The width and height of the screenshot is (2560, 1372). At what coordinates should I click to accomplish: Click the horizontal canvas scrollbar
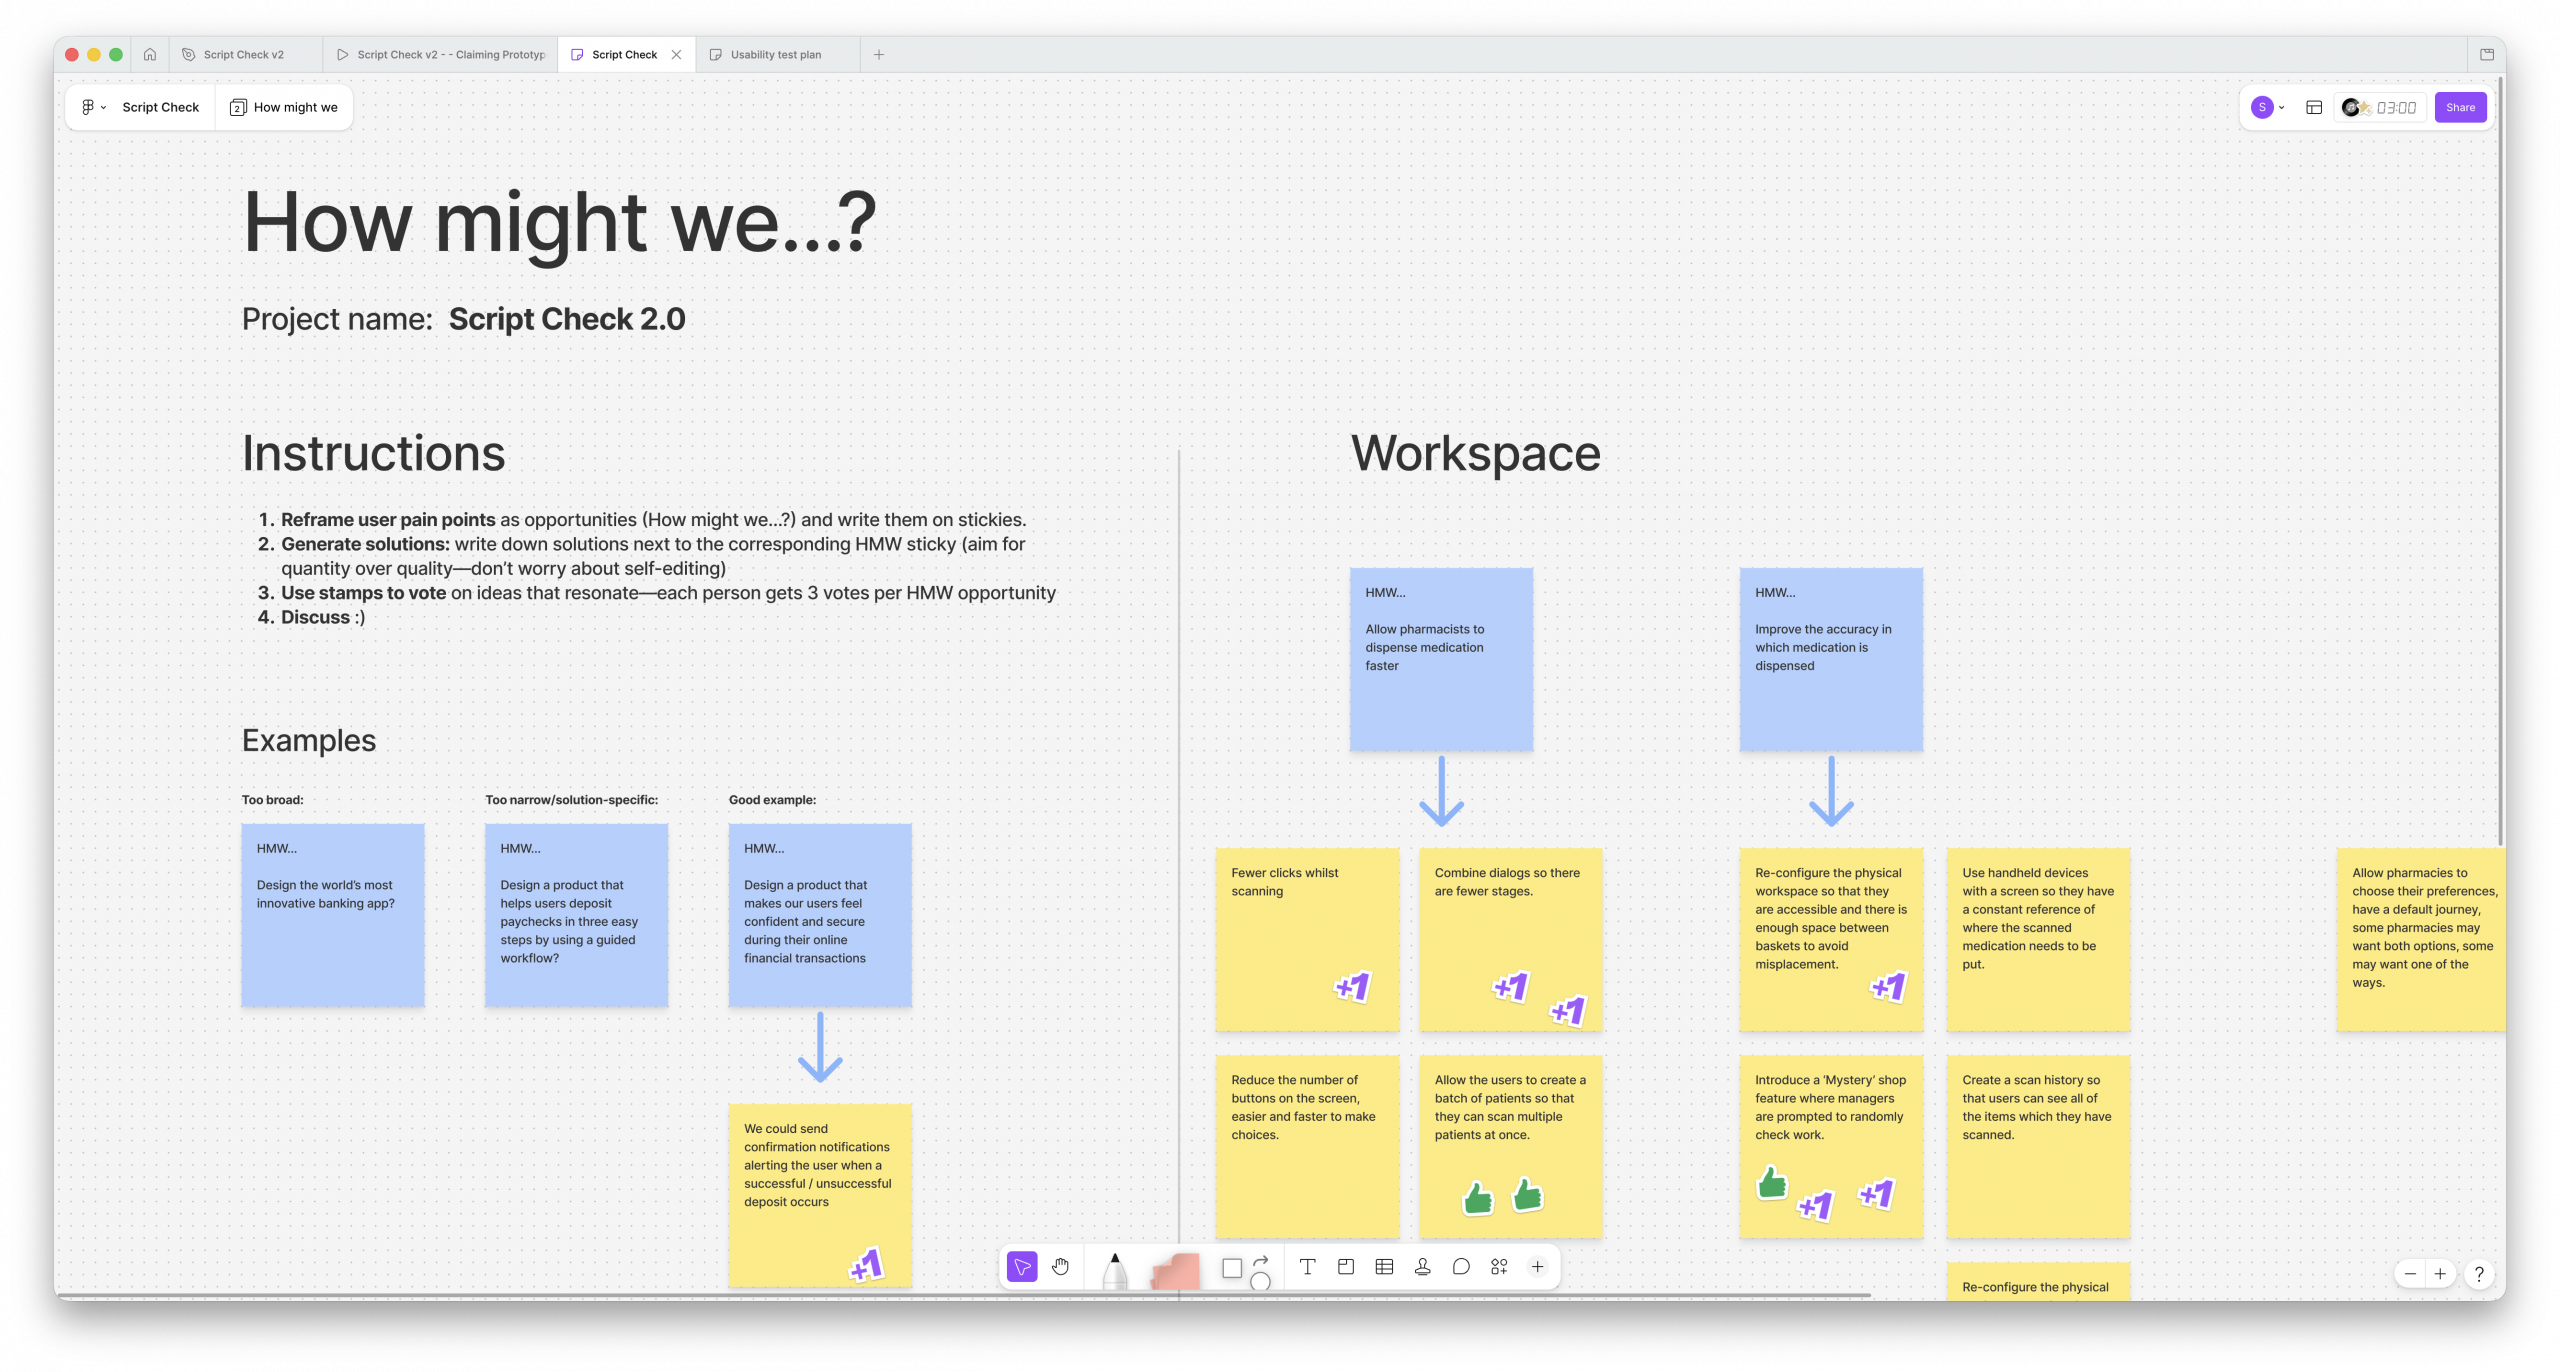coord(965,1295)
